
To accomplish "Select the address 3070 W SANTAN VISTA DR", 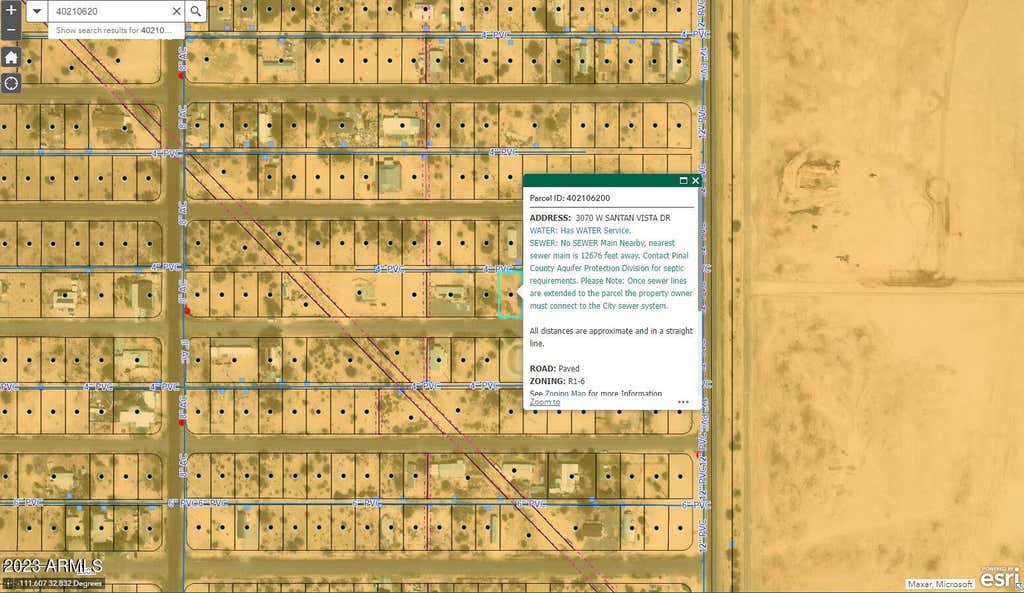I will point(622,218).
